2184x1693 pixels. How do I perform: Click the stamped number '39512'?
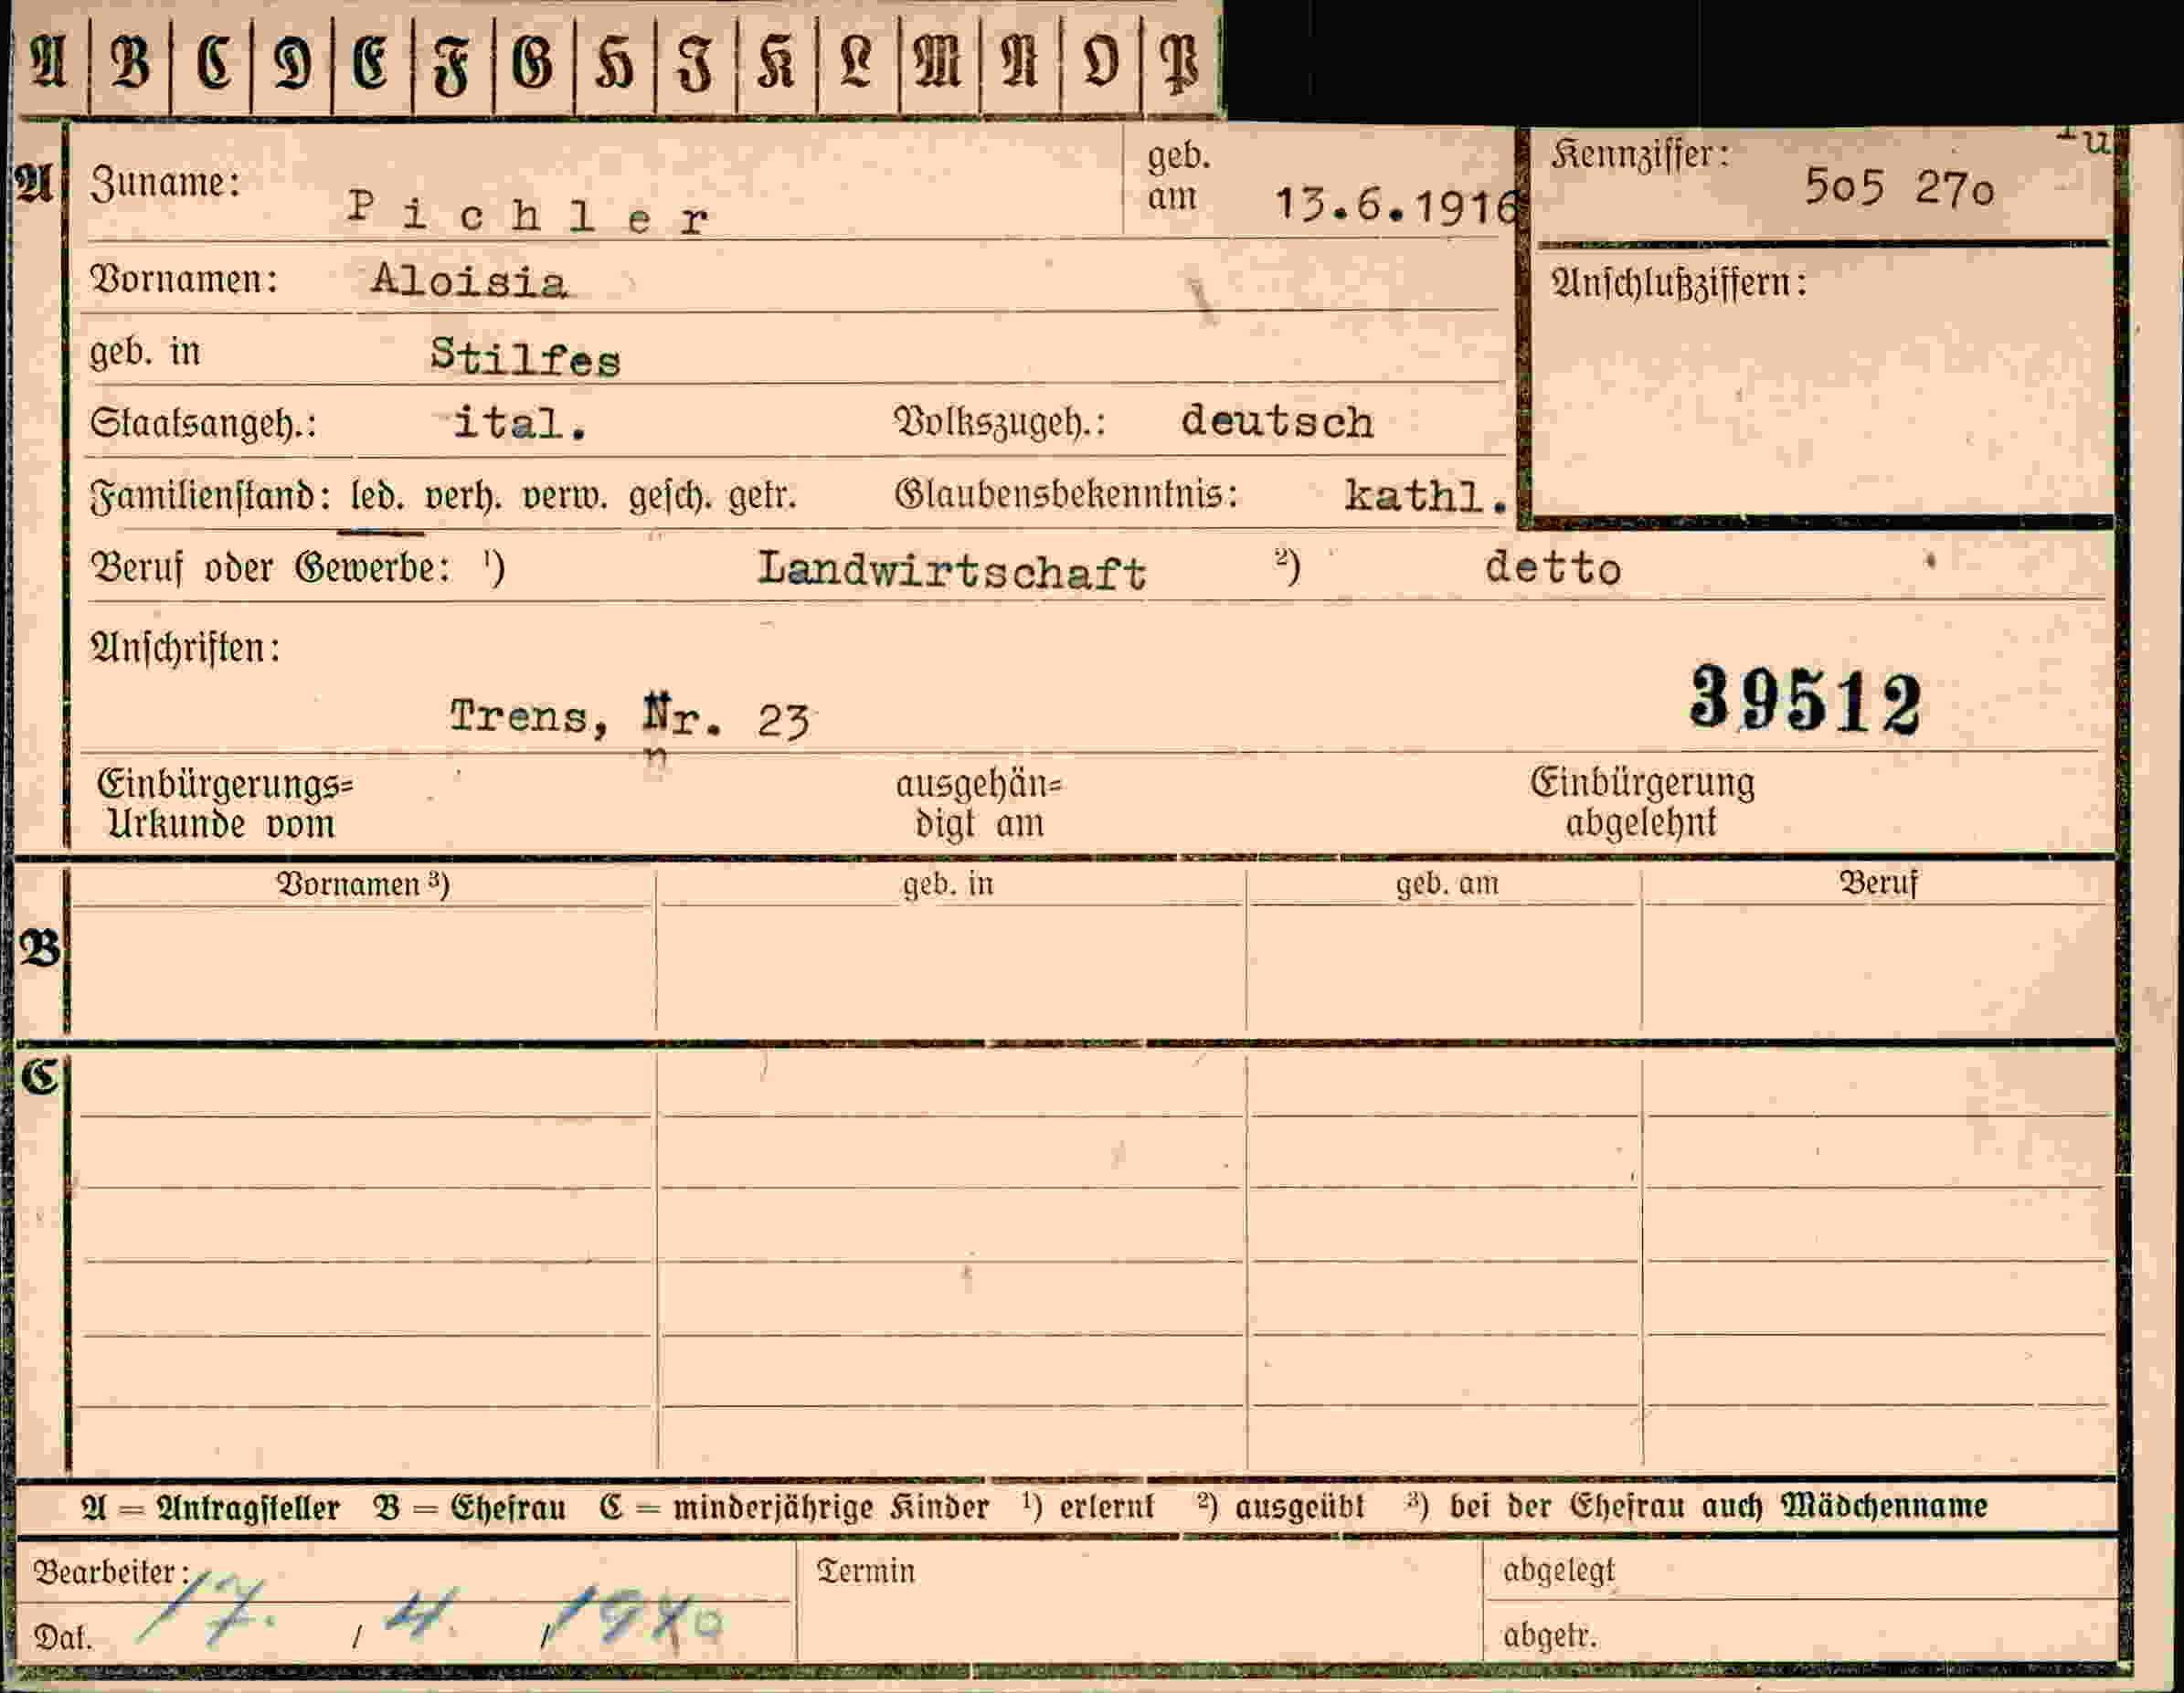pos(1805,700)
